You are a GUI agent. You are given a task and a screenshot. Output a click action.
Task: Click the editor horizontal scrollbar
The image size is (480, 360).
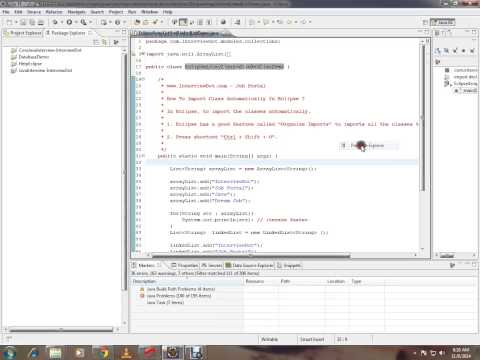tap(251, 256)
